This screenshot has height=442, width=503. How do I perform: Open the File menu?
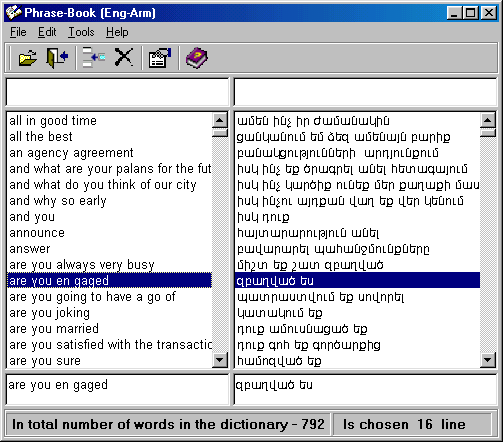tap(18, 32)
